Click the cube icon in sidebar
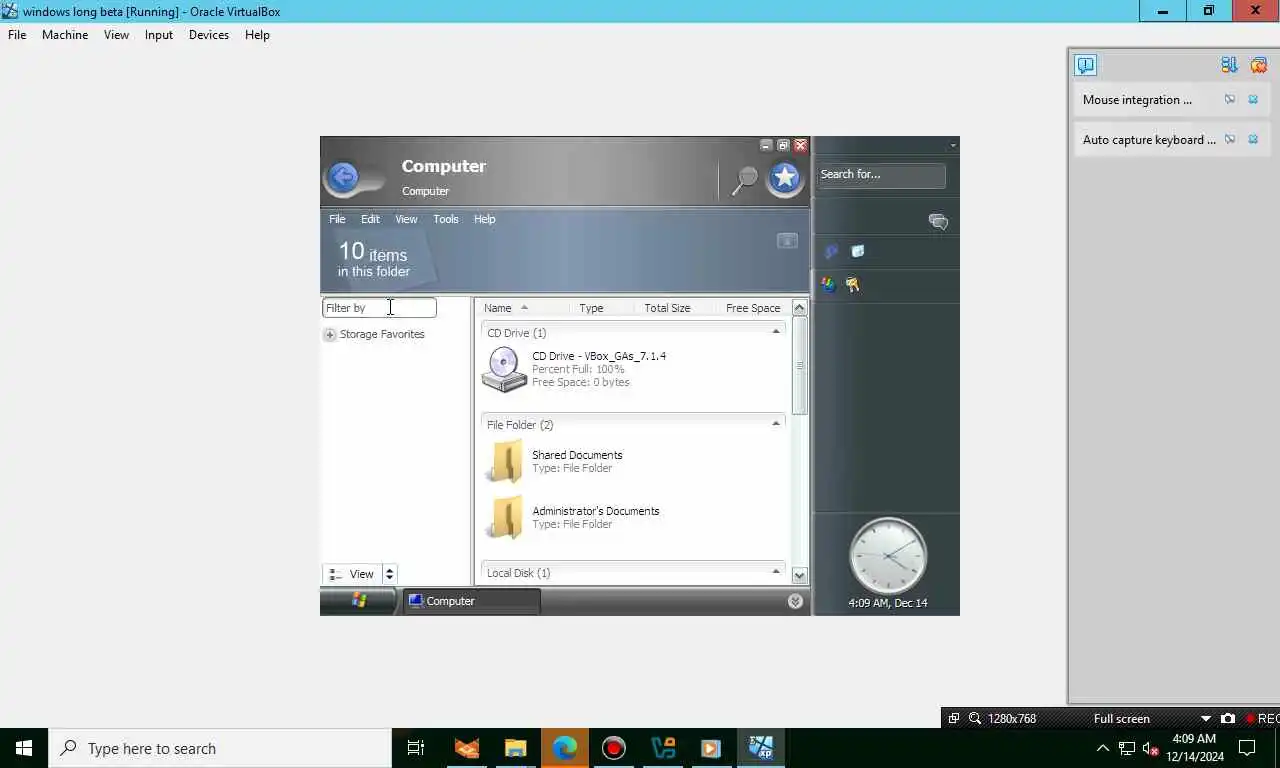 tap(857, 251)
